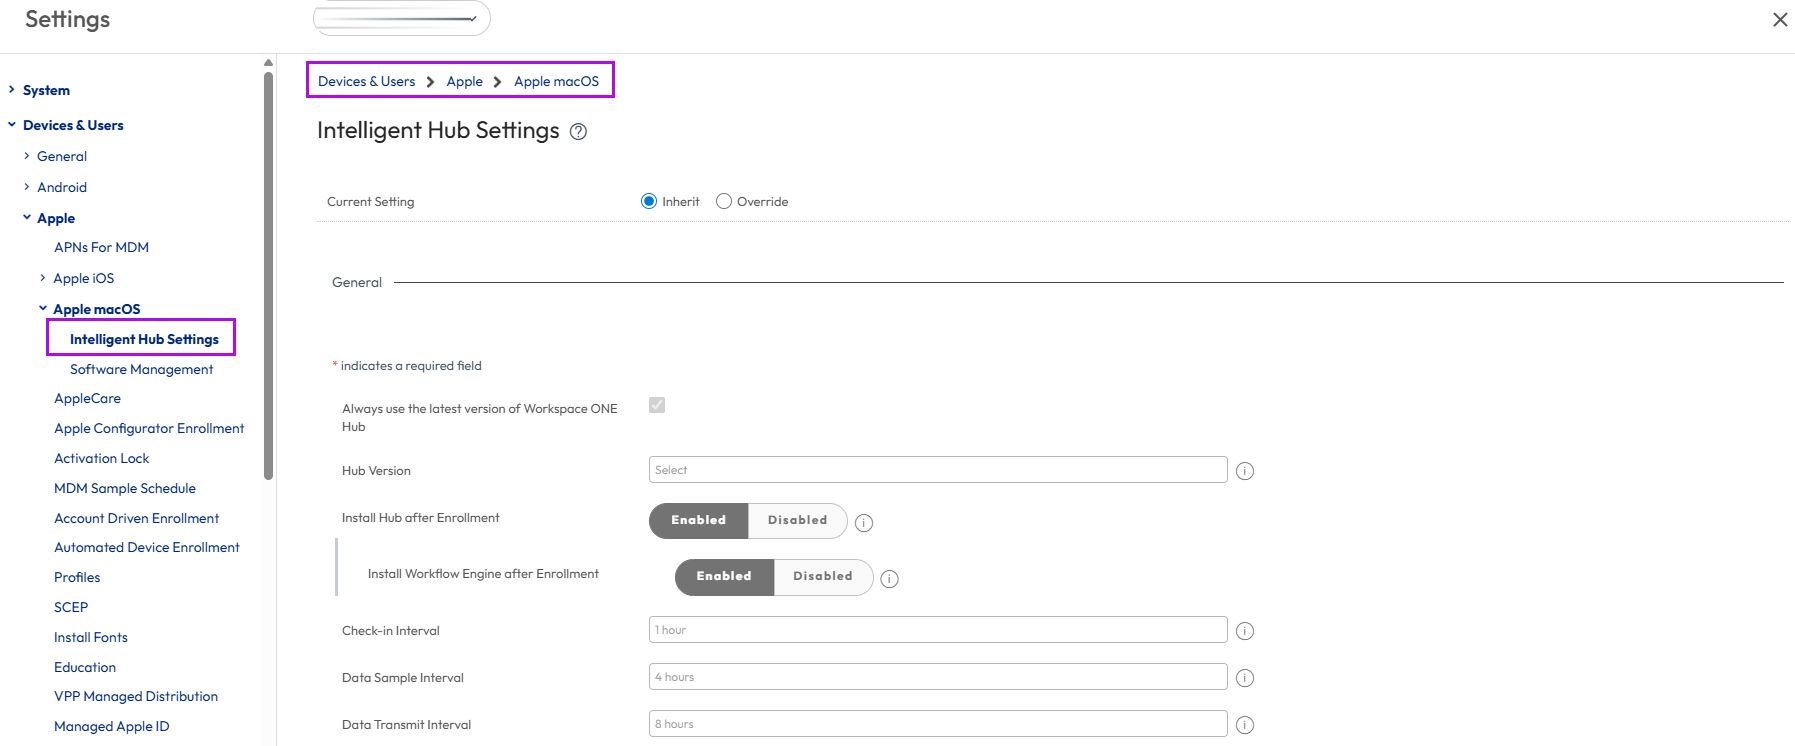Show info icon for Data Transmit Interval
This screenshot has width=1795, height=746.
click(1245, 725)
